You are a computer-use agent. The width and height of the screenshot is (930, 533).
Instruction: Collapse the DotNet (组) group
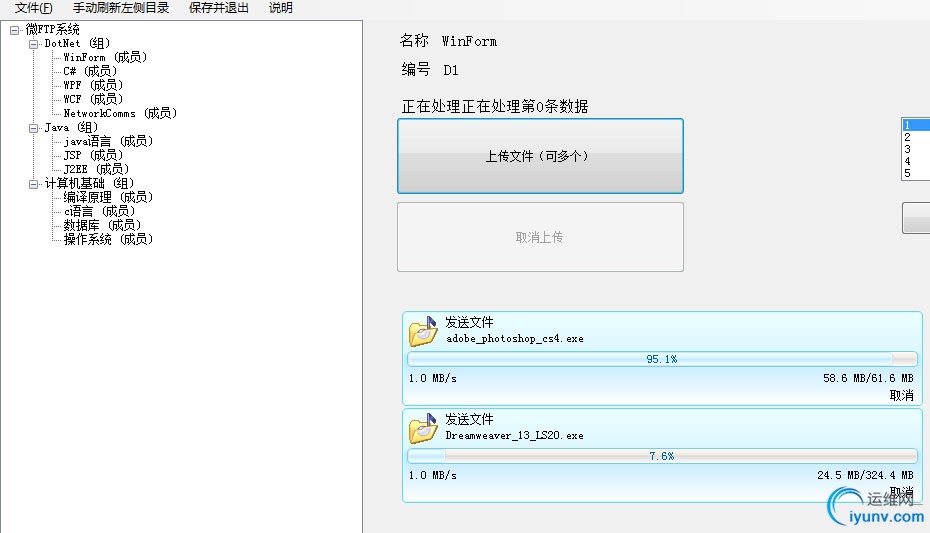(33, 44)
